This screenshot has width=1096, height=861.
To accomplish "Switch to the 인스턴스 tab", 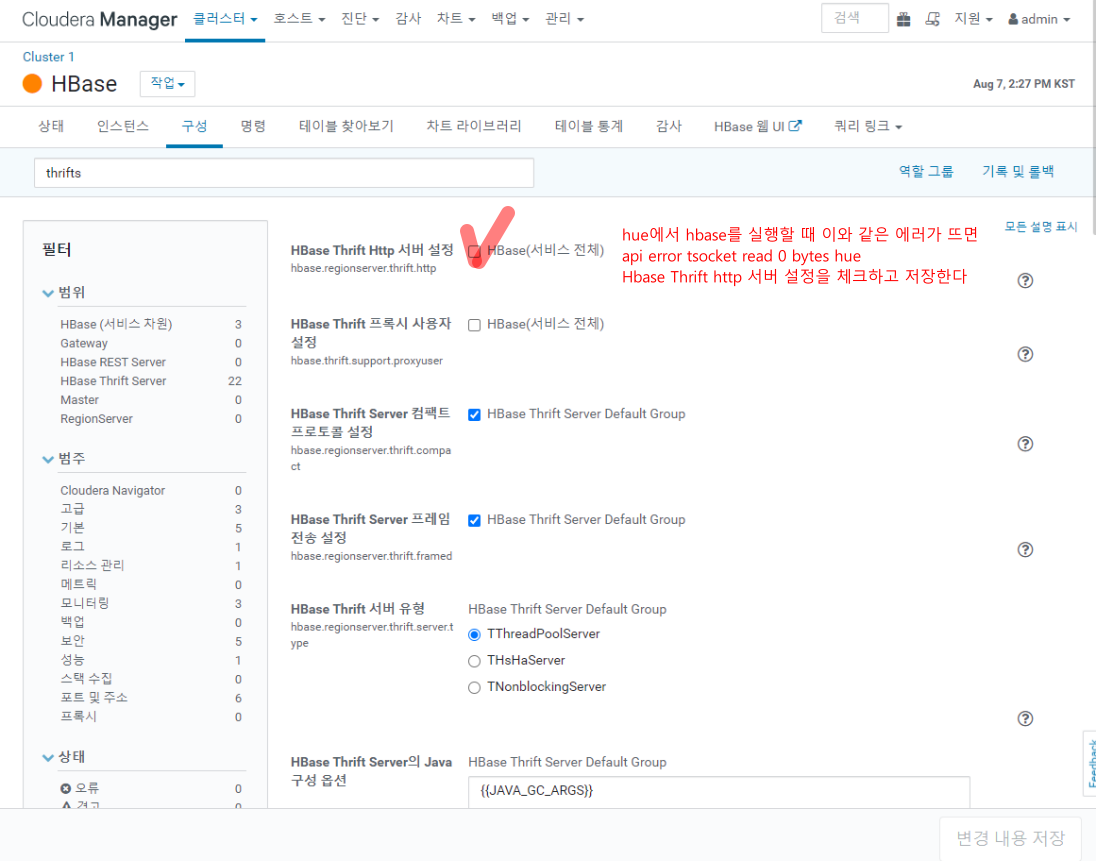I will coord(123,126).
